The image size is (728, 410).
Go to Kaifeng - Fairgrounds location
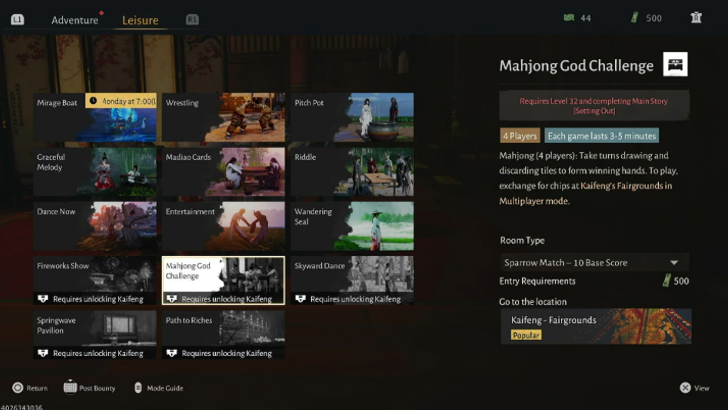coord(594,327)
